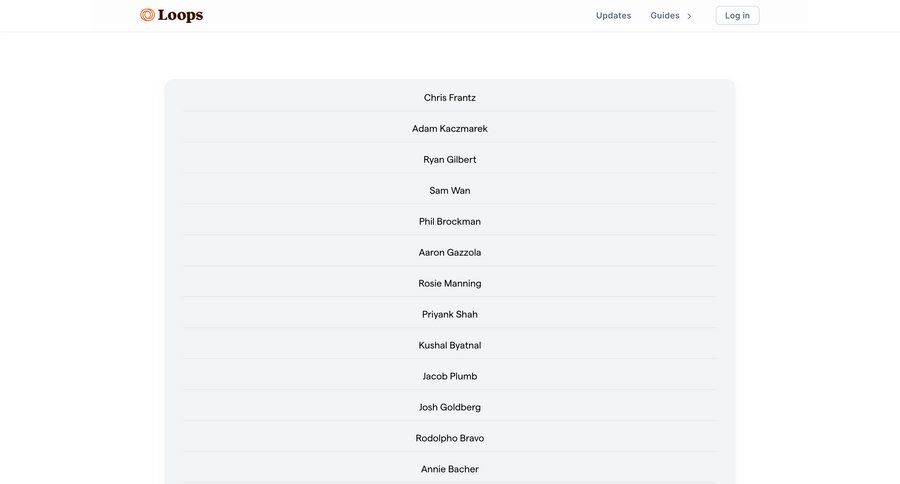Select the name Ryan Gilbert
900x484 pixels.
pyautogui.click(x=449, y=160)
